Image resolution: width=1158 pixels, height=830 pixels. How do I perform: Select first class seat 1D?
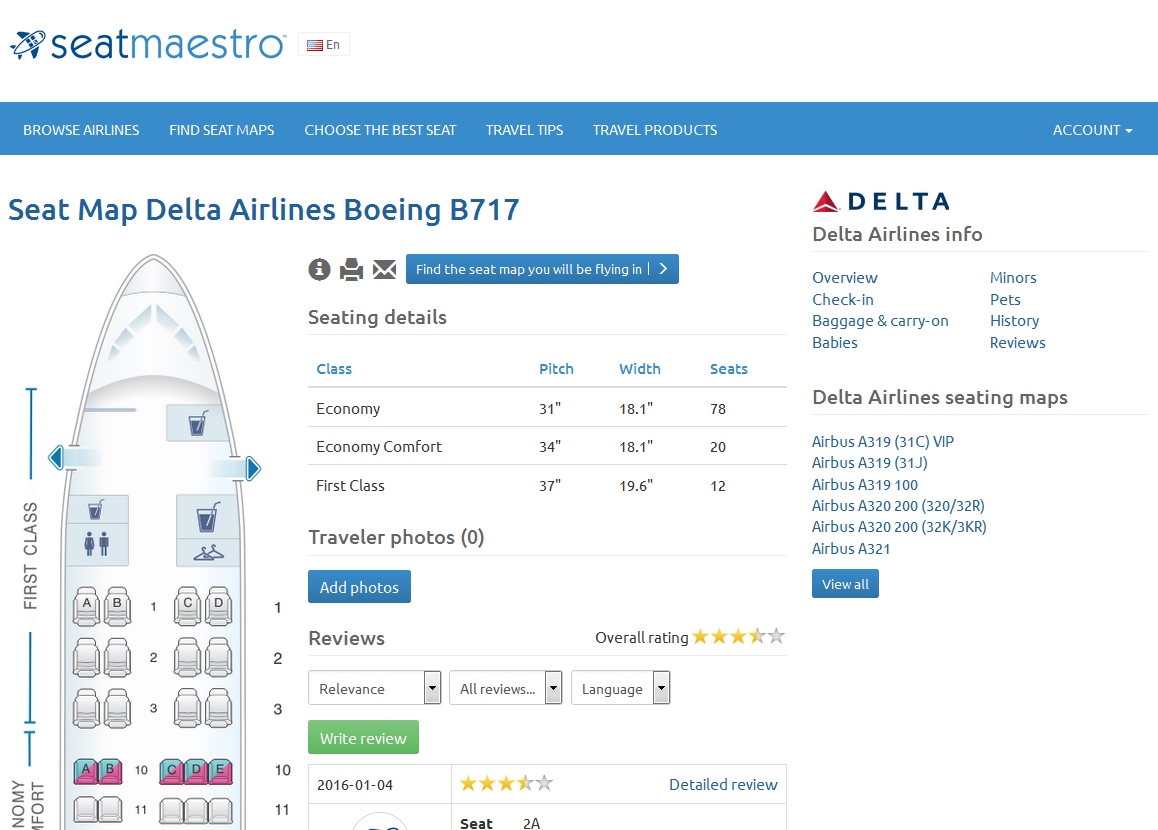click(x=218, y=605)
